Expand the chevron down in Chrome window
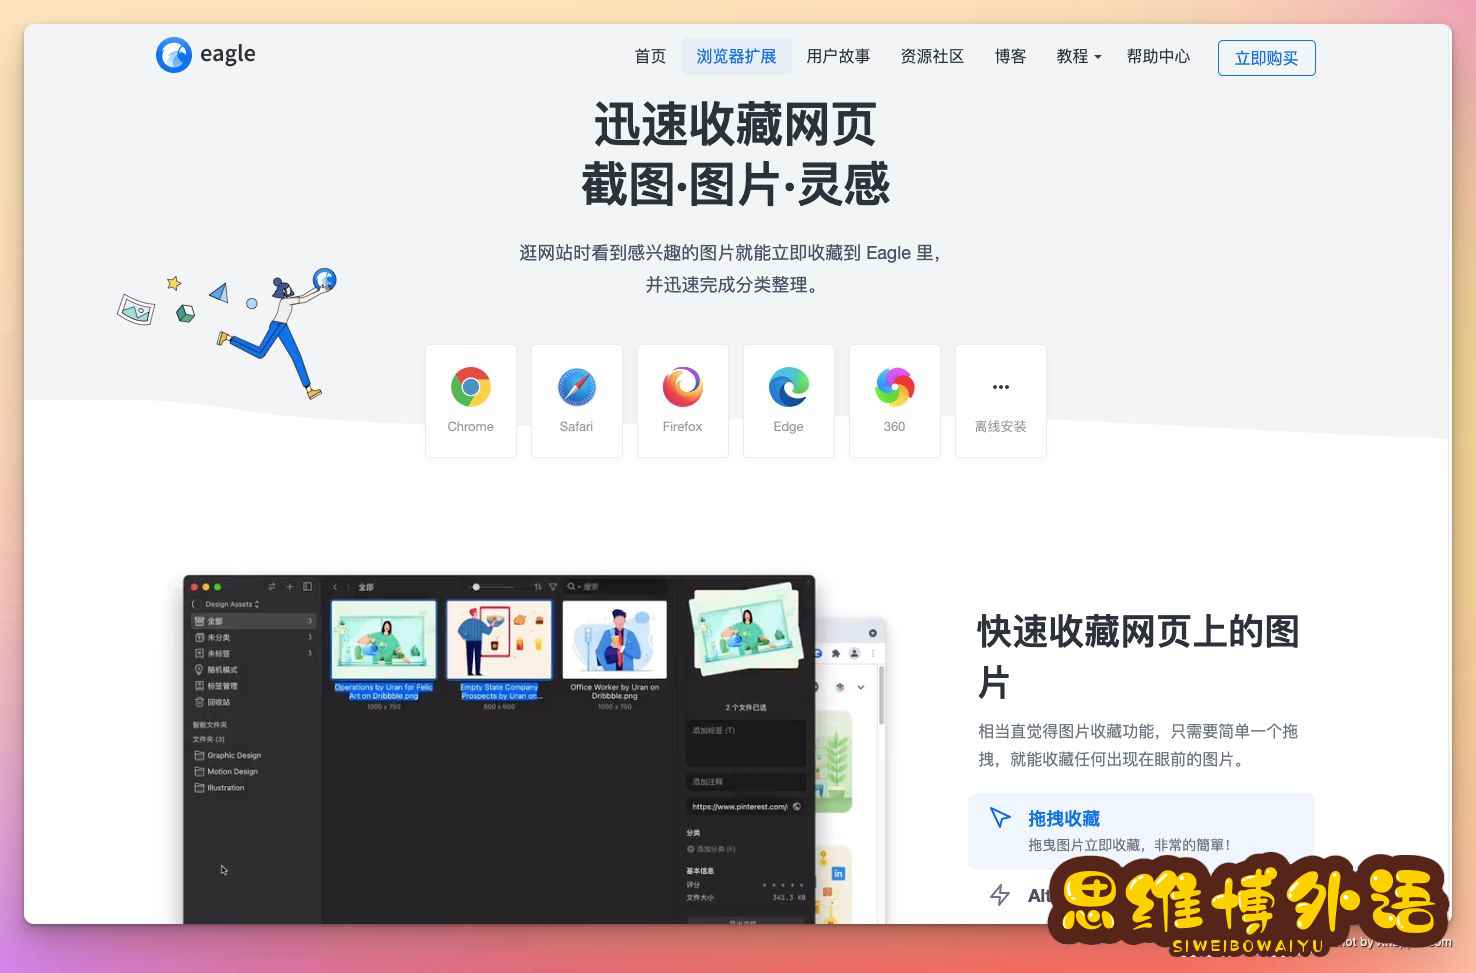 861,687
